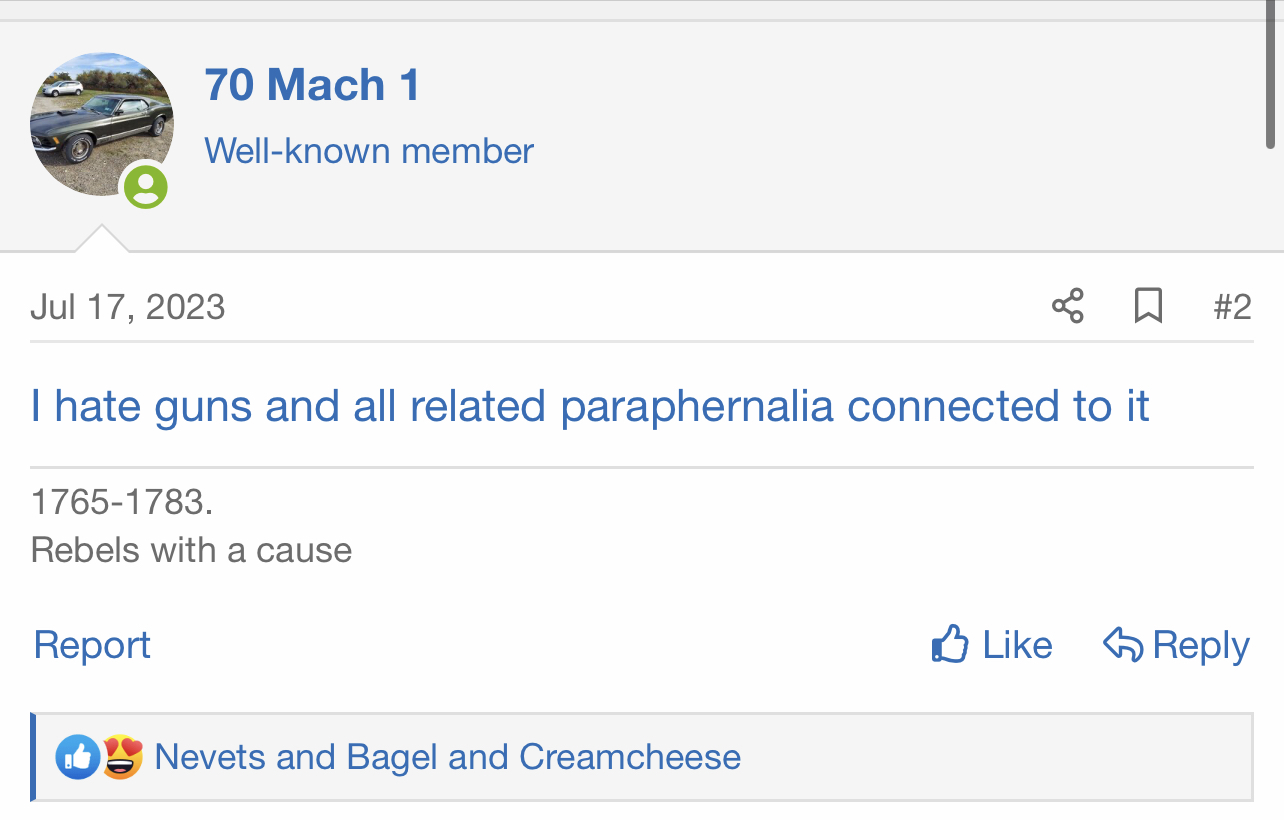Open the Jul 17, 2023 post timestamp
Viewport: 1284px width, 820px height.
tap(128, 306)
